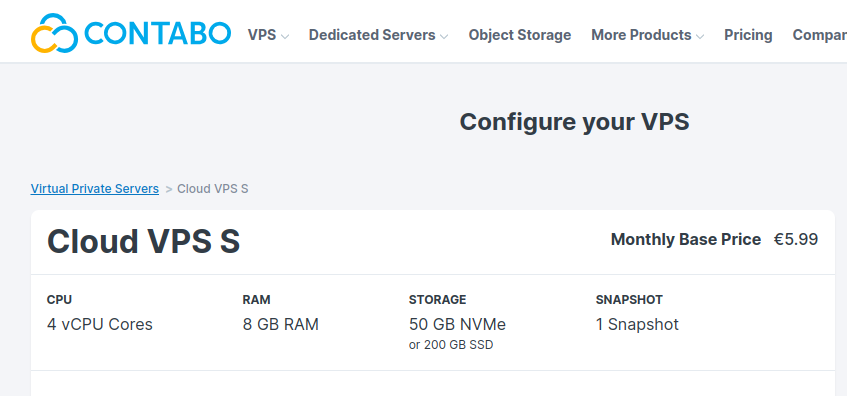Open the Company menu item
This screenshot has height=396, width=847.
pyautogui.click(x=819, y=35)
